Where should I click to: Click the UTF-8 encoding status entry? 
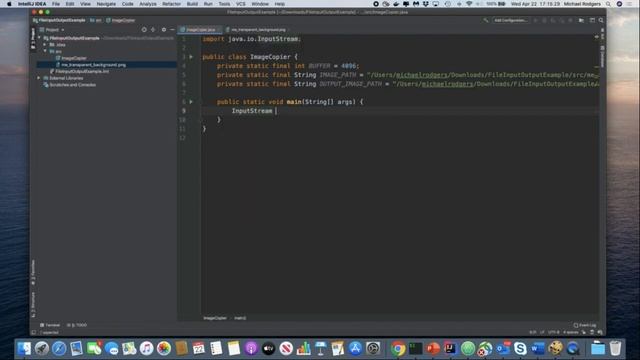553,332
